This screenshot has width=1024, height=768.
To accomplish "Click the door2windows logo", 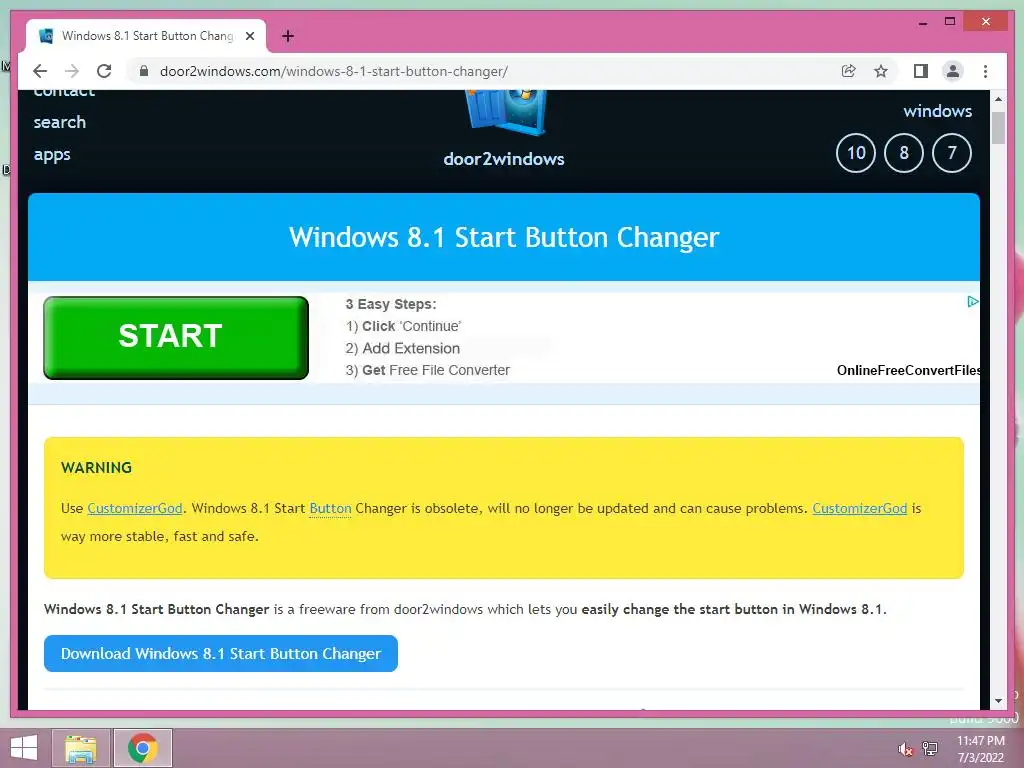I will 505,112.
